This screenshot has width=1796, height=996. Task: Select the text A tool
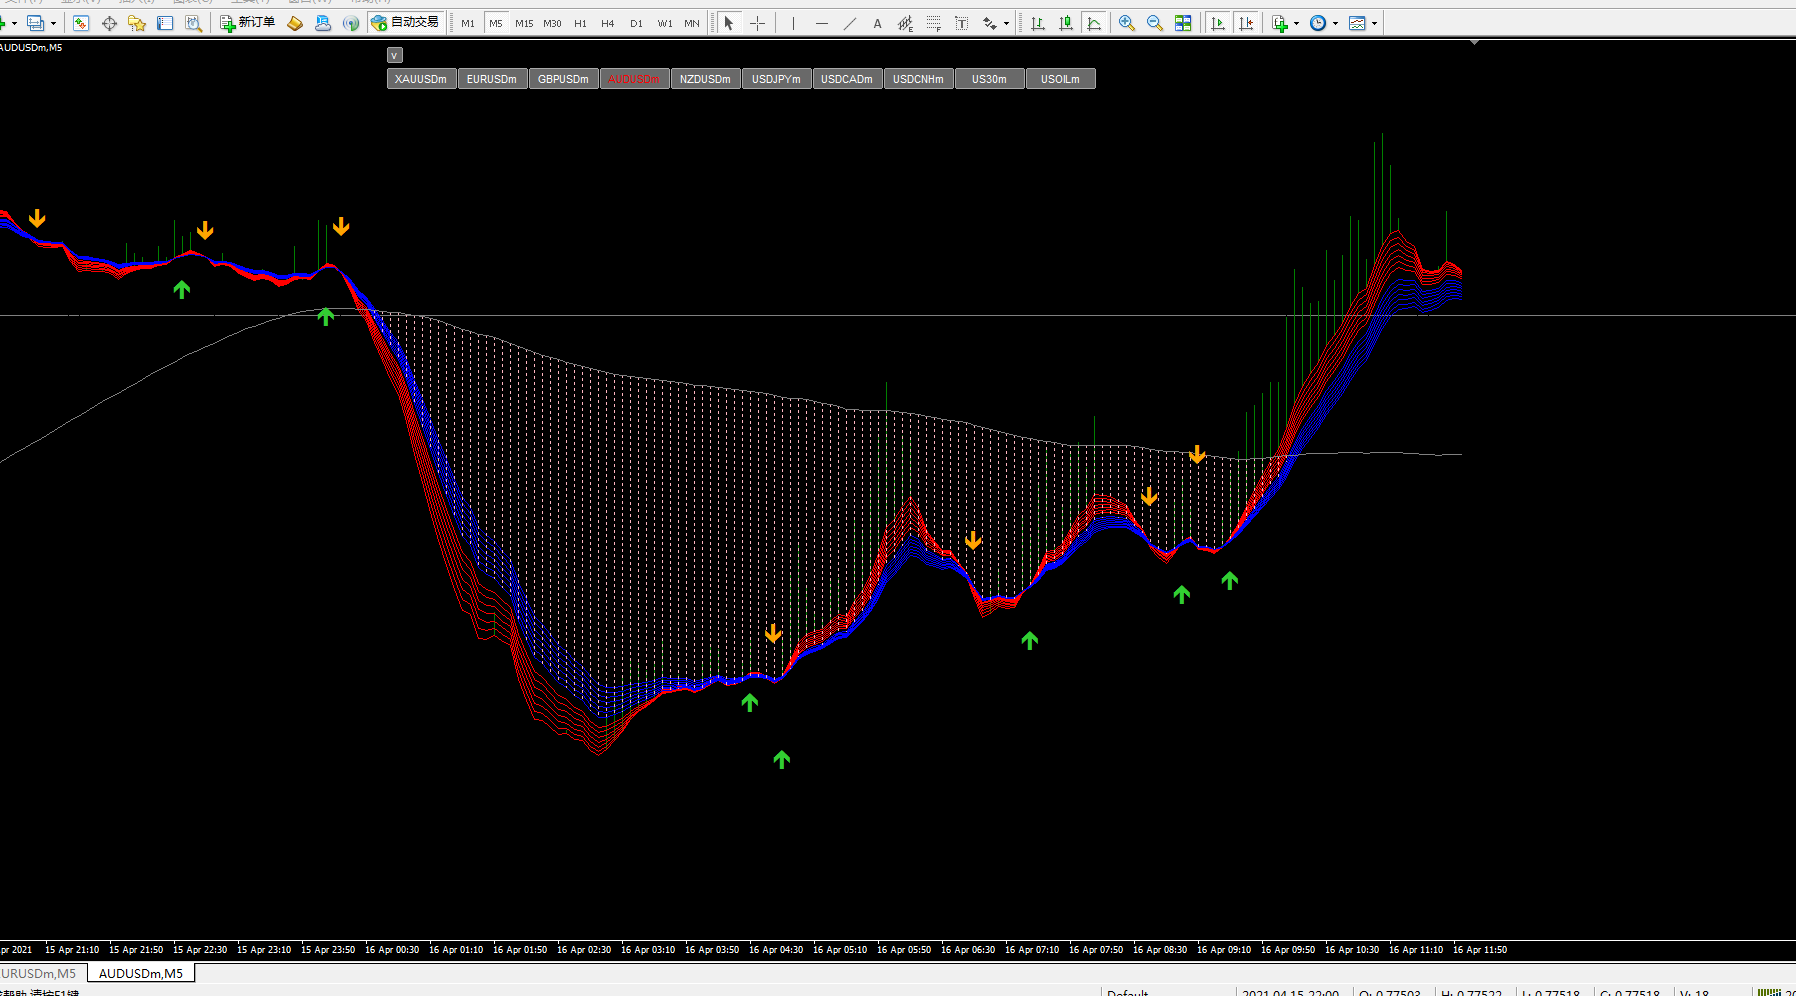click(877, 23)
